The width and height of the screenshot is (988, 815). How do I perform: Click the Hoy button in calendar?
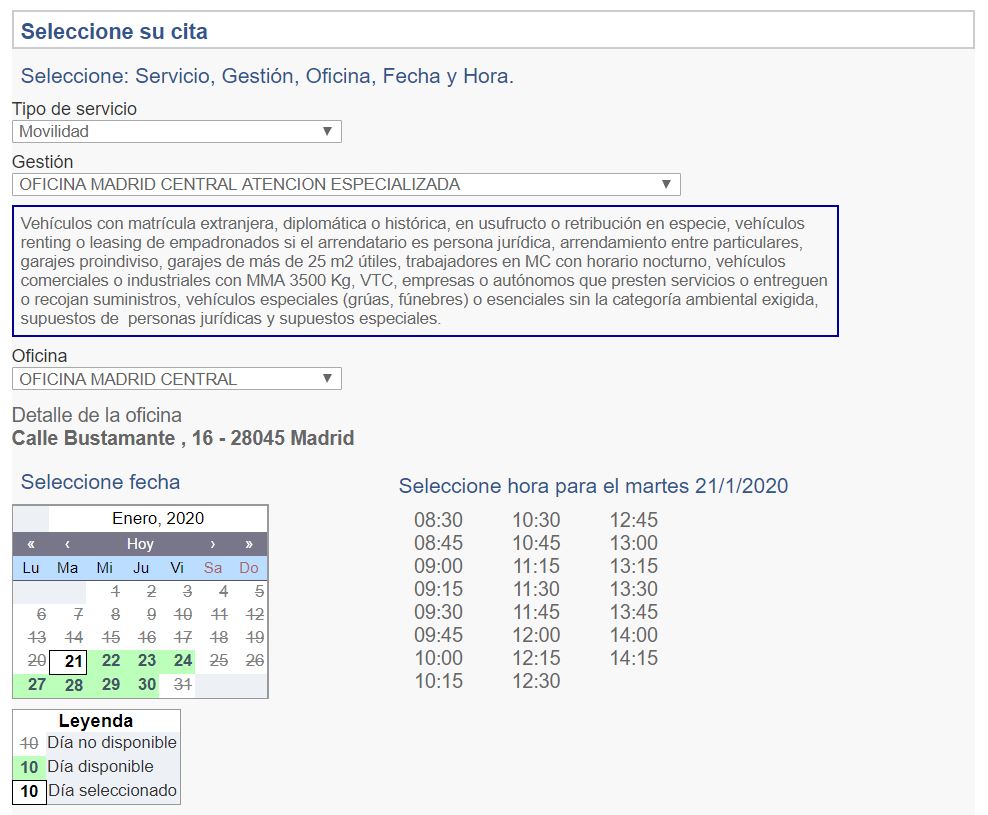(140, 544)
